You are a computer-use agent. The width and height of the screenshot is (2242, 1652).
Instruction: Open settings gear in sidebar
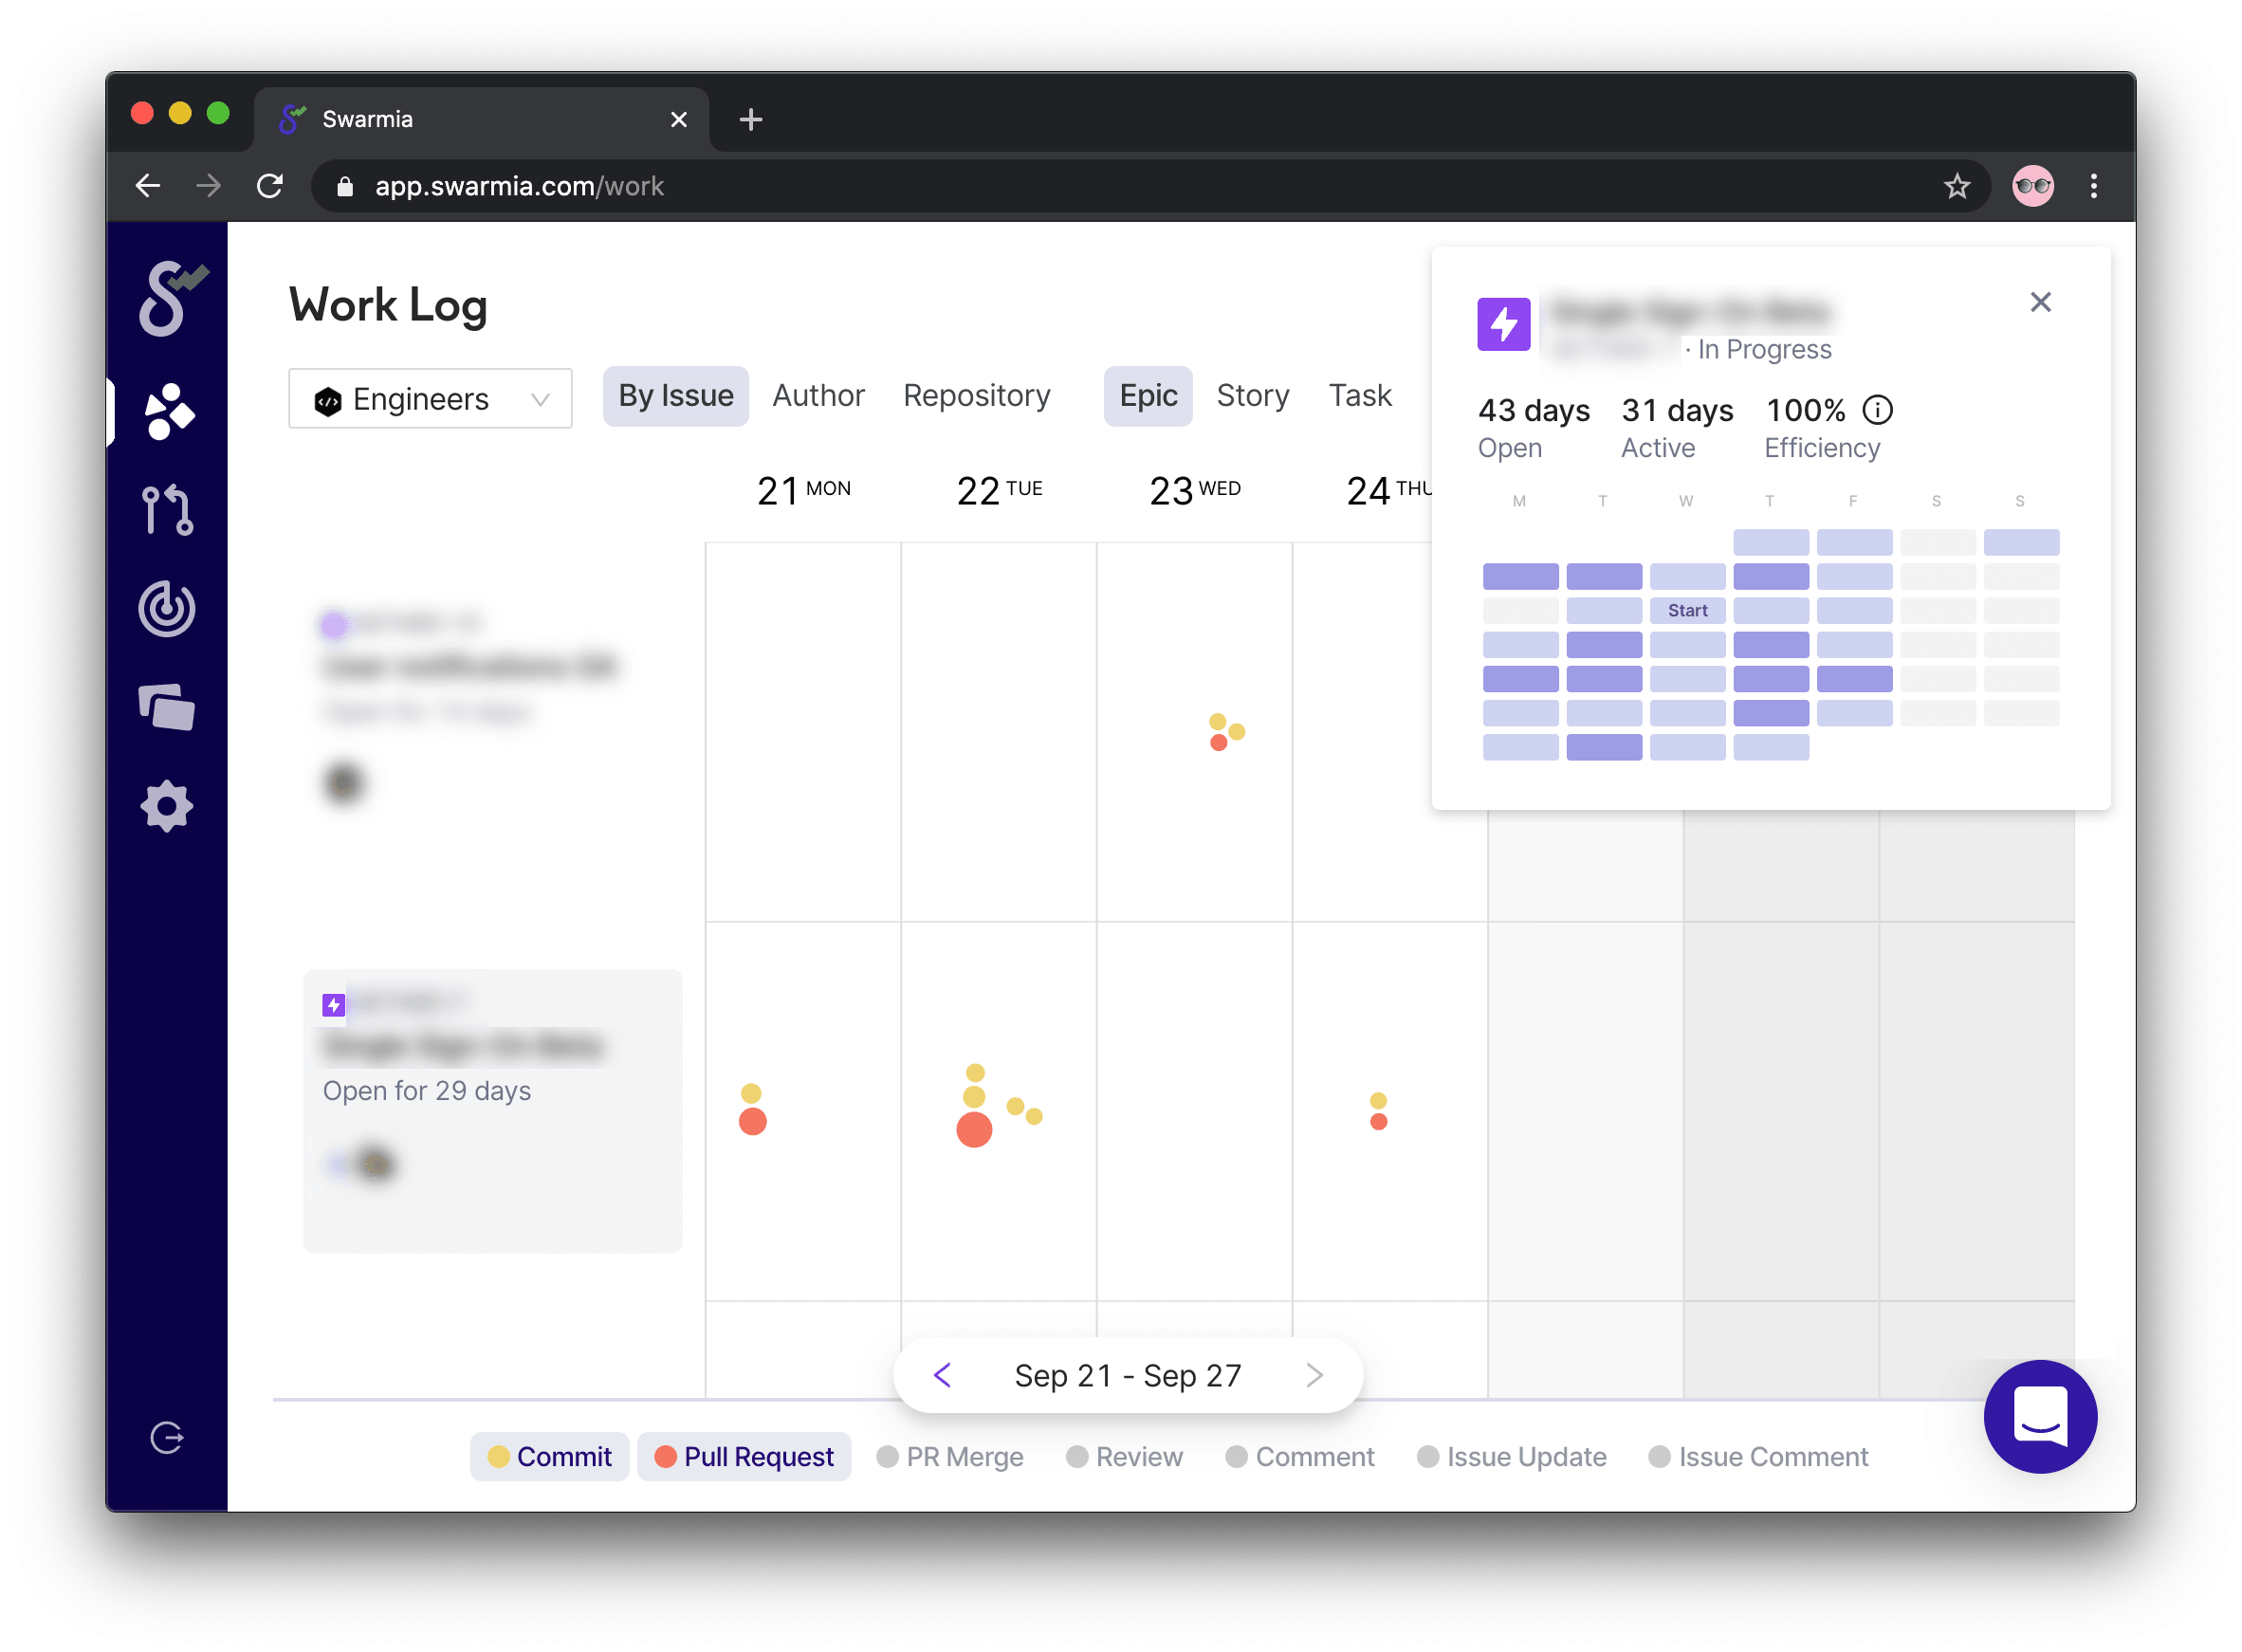coord(166,806)
